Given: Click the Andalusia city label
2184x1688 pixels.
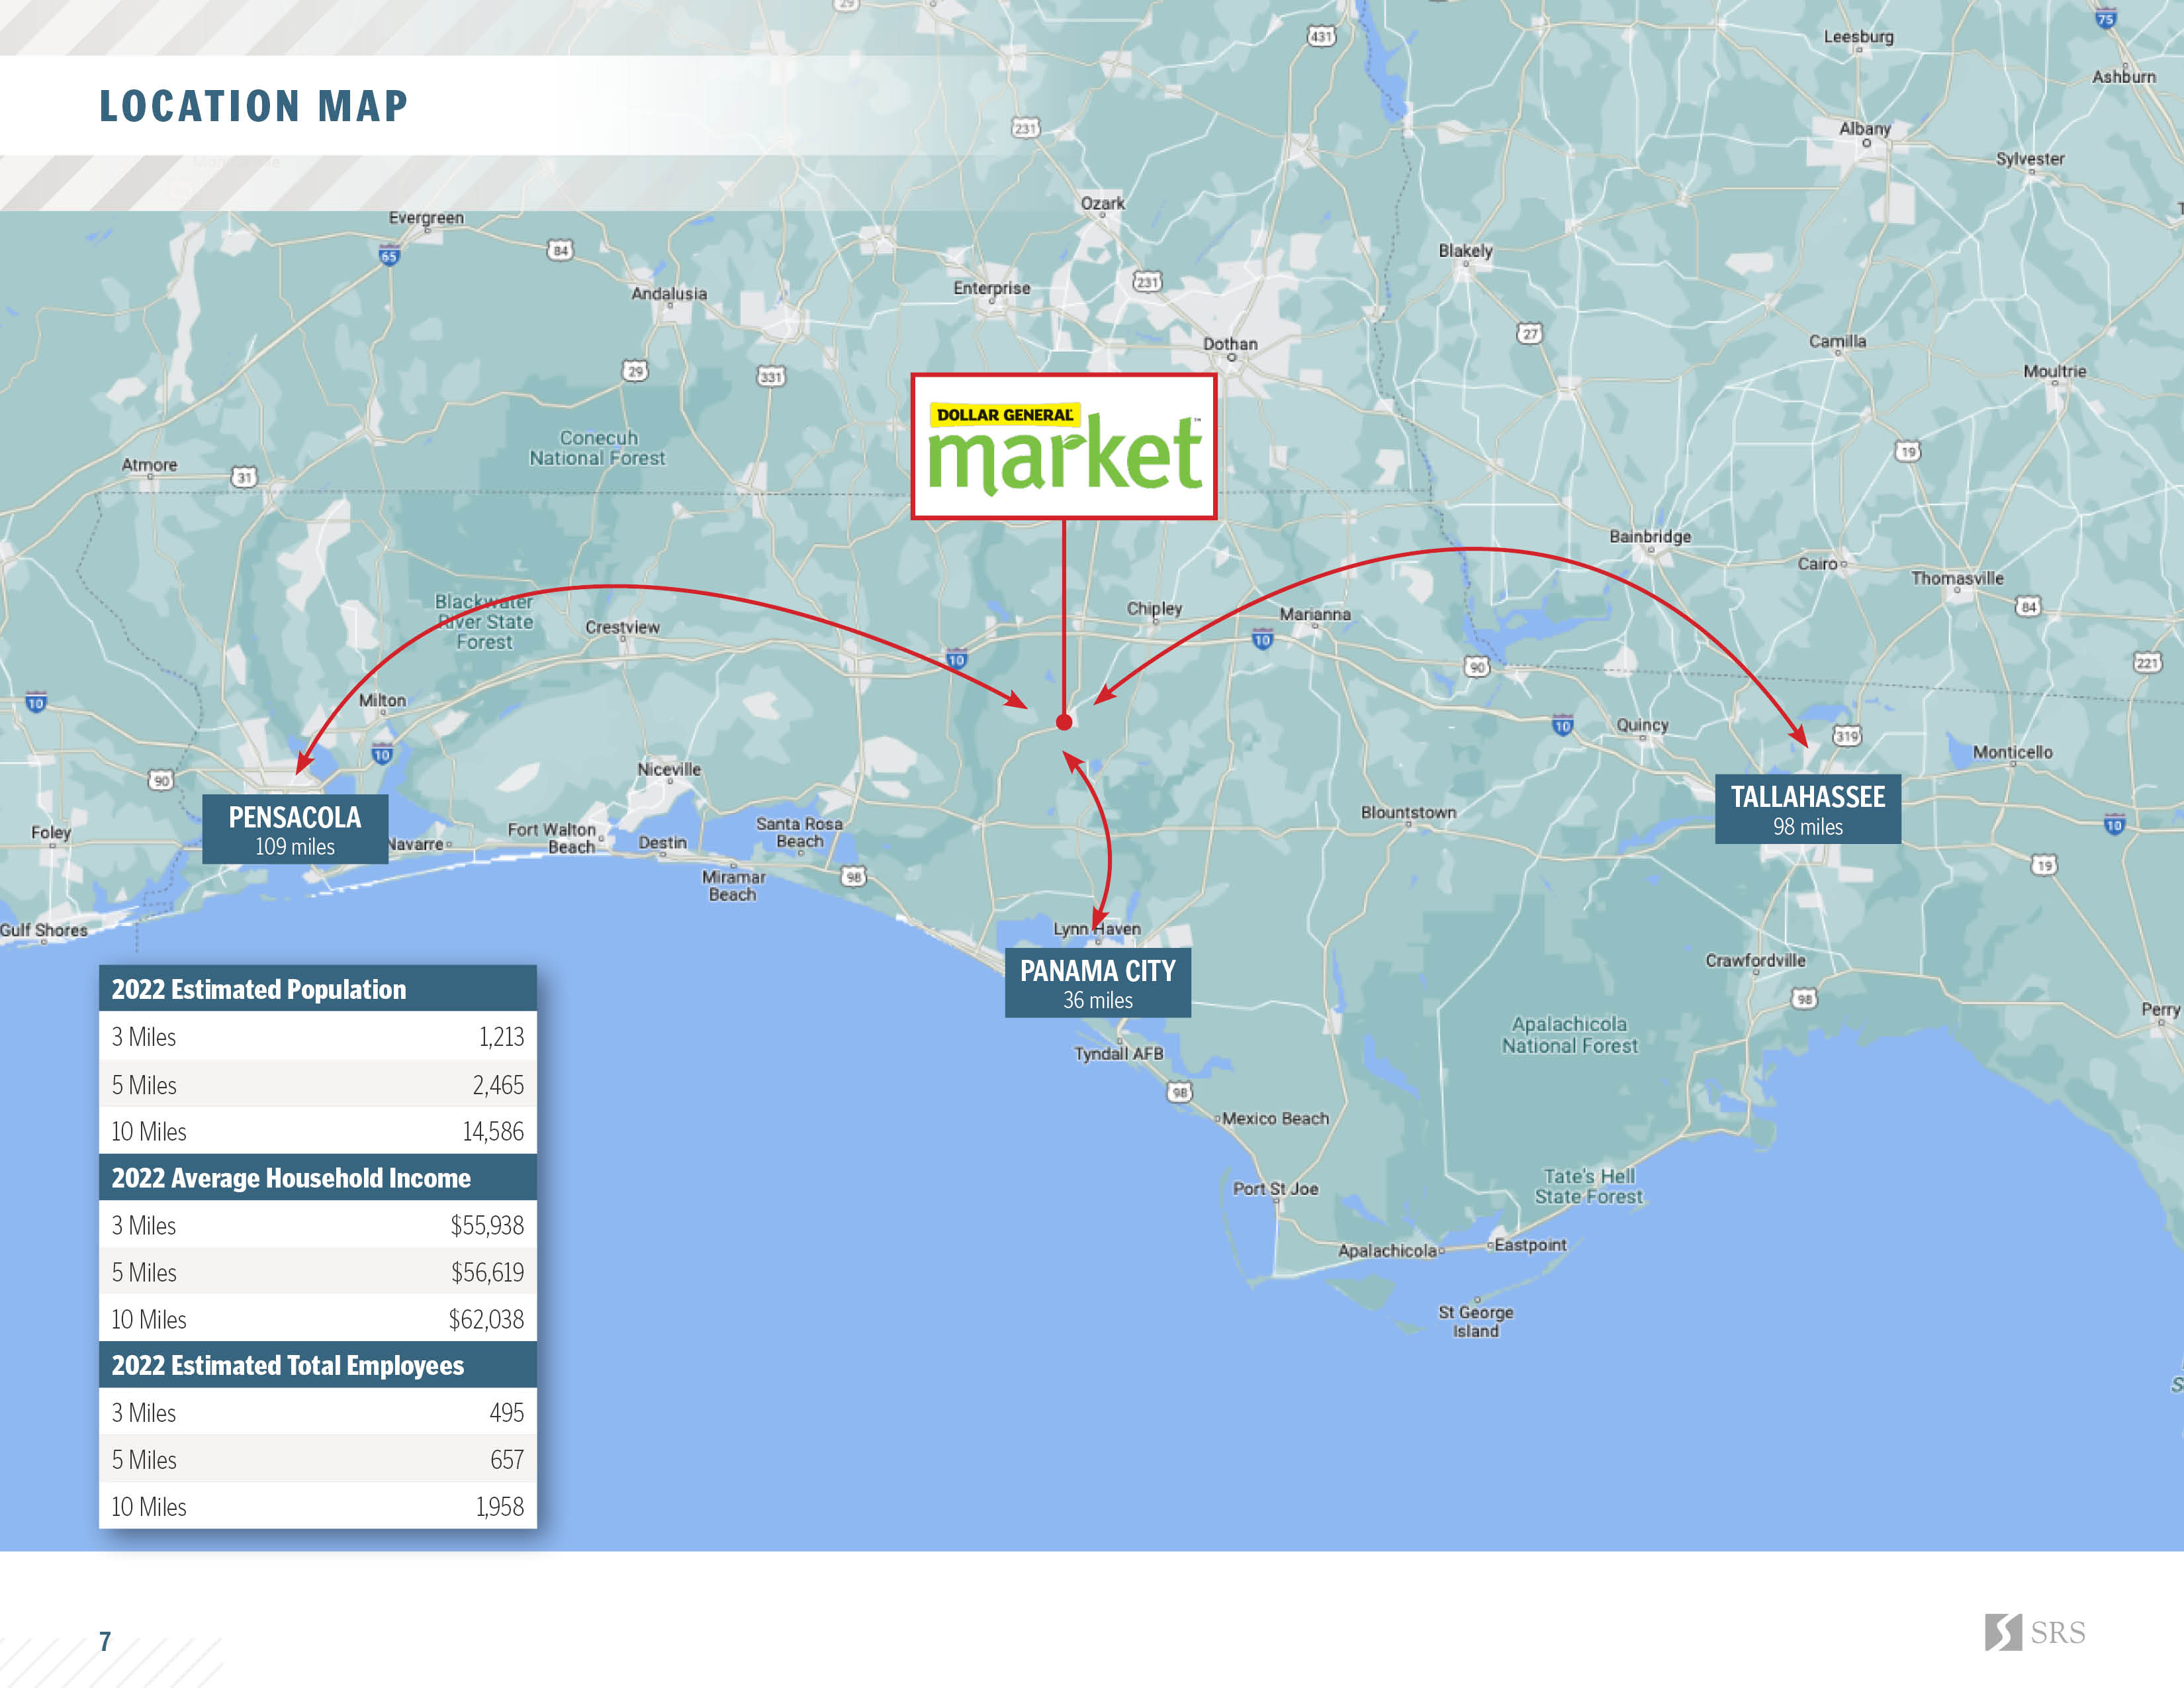Looking at the screenshot, I should (x=669, y=293).
